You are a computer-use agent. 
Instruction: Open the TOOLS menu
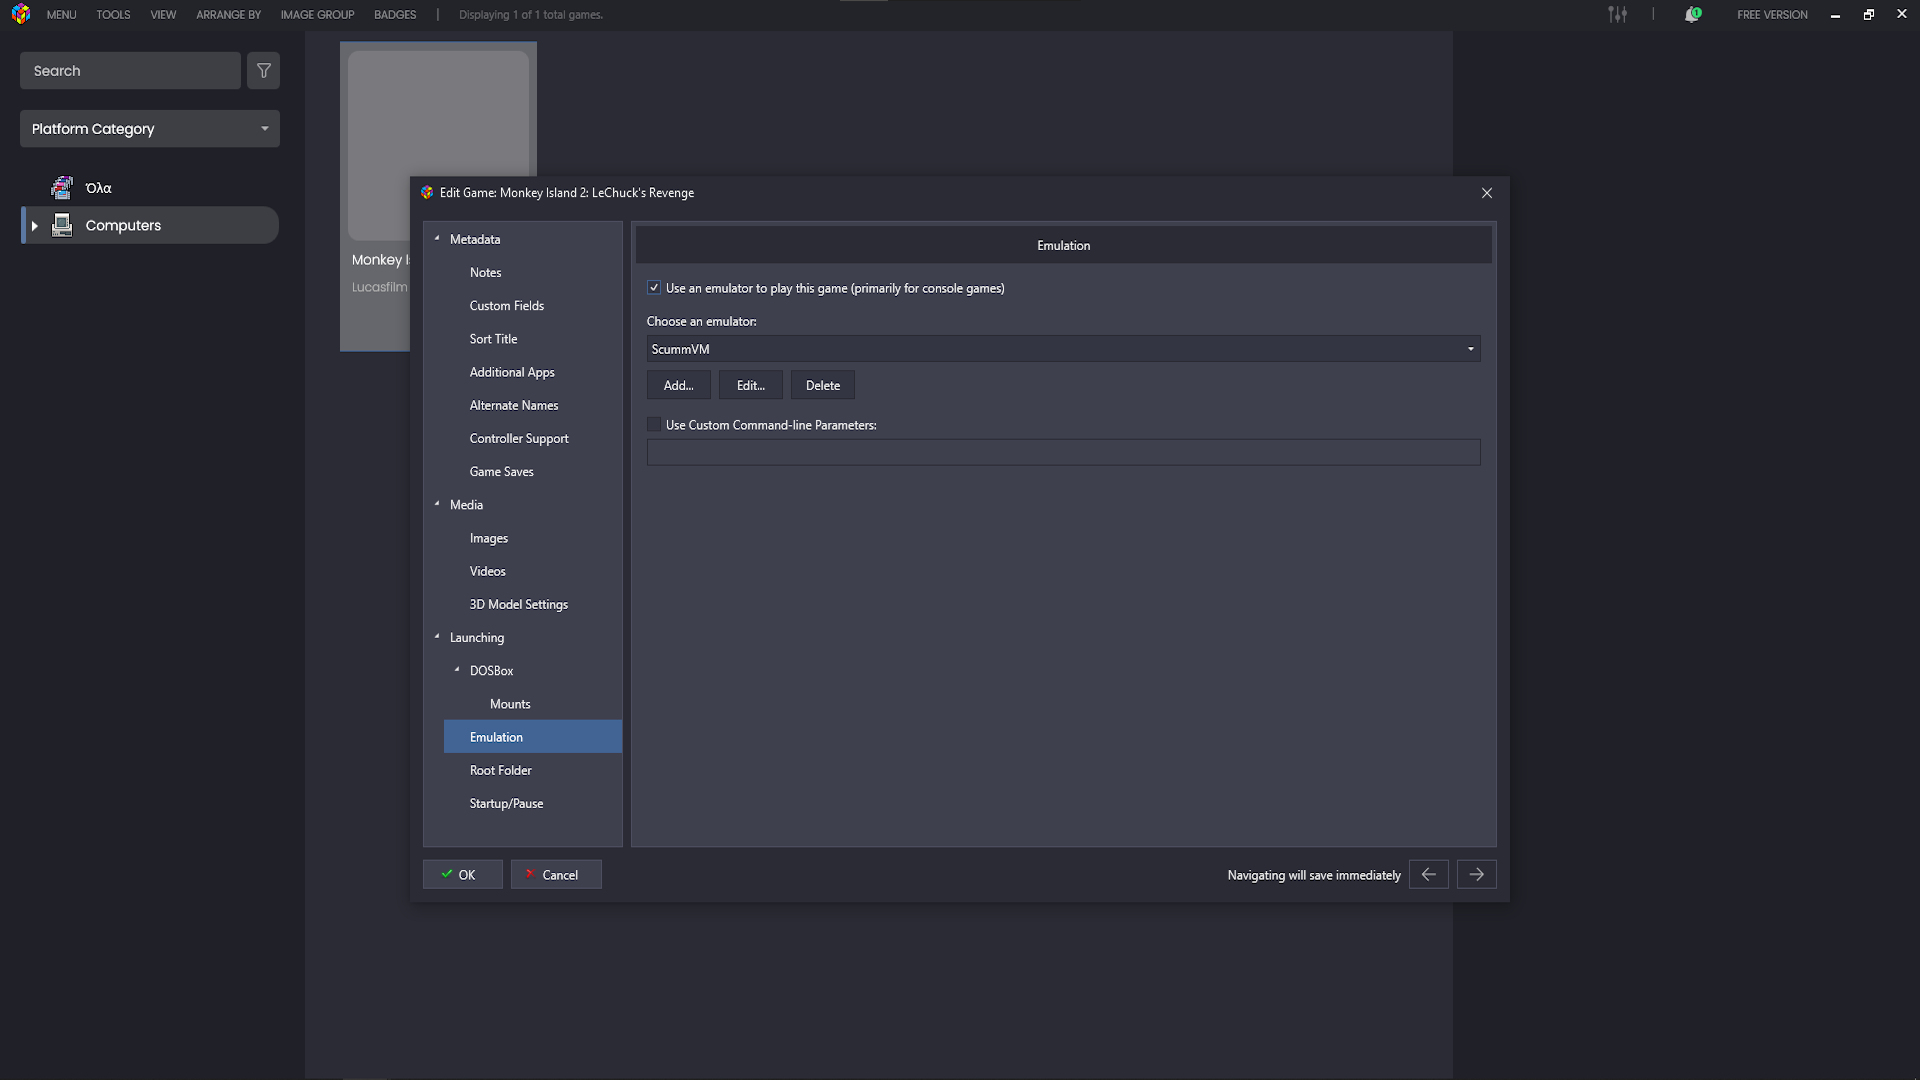click(x=113, y=15)
